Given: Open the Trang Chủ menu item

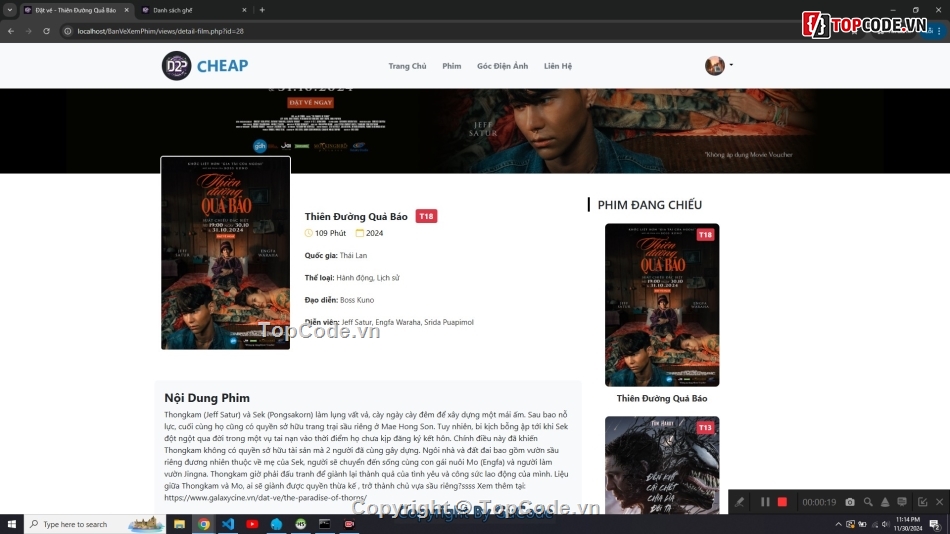Looking at the screenshot, I should click(x=407, y=66).
